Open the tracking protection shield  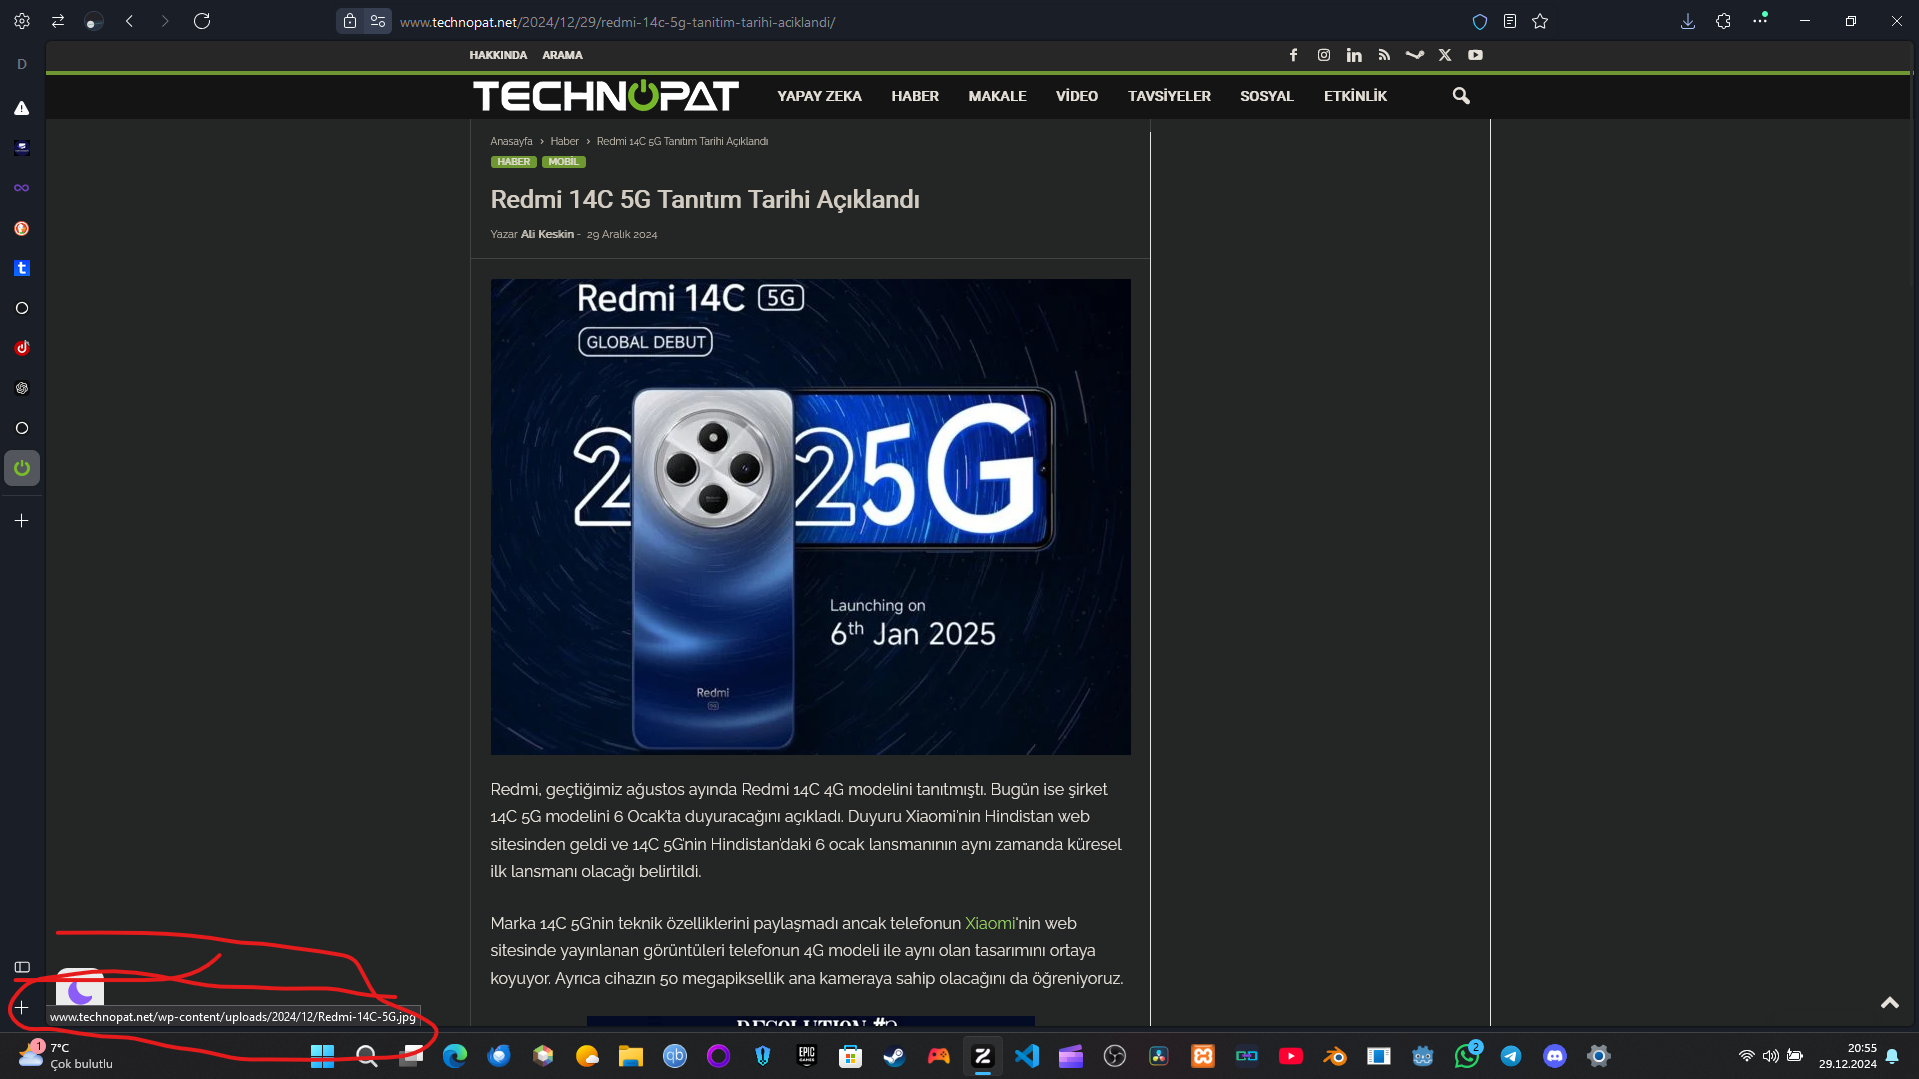tap(1480, 21)
